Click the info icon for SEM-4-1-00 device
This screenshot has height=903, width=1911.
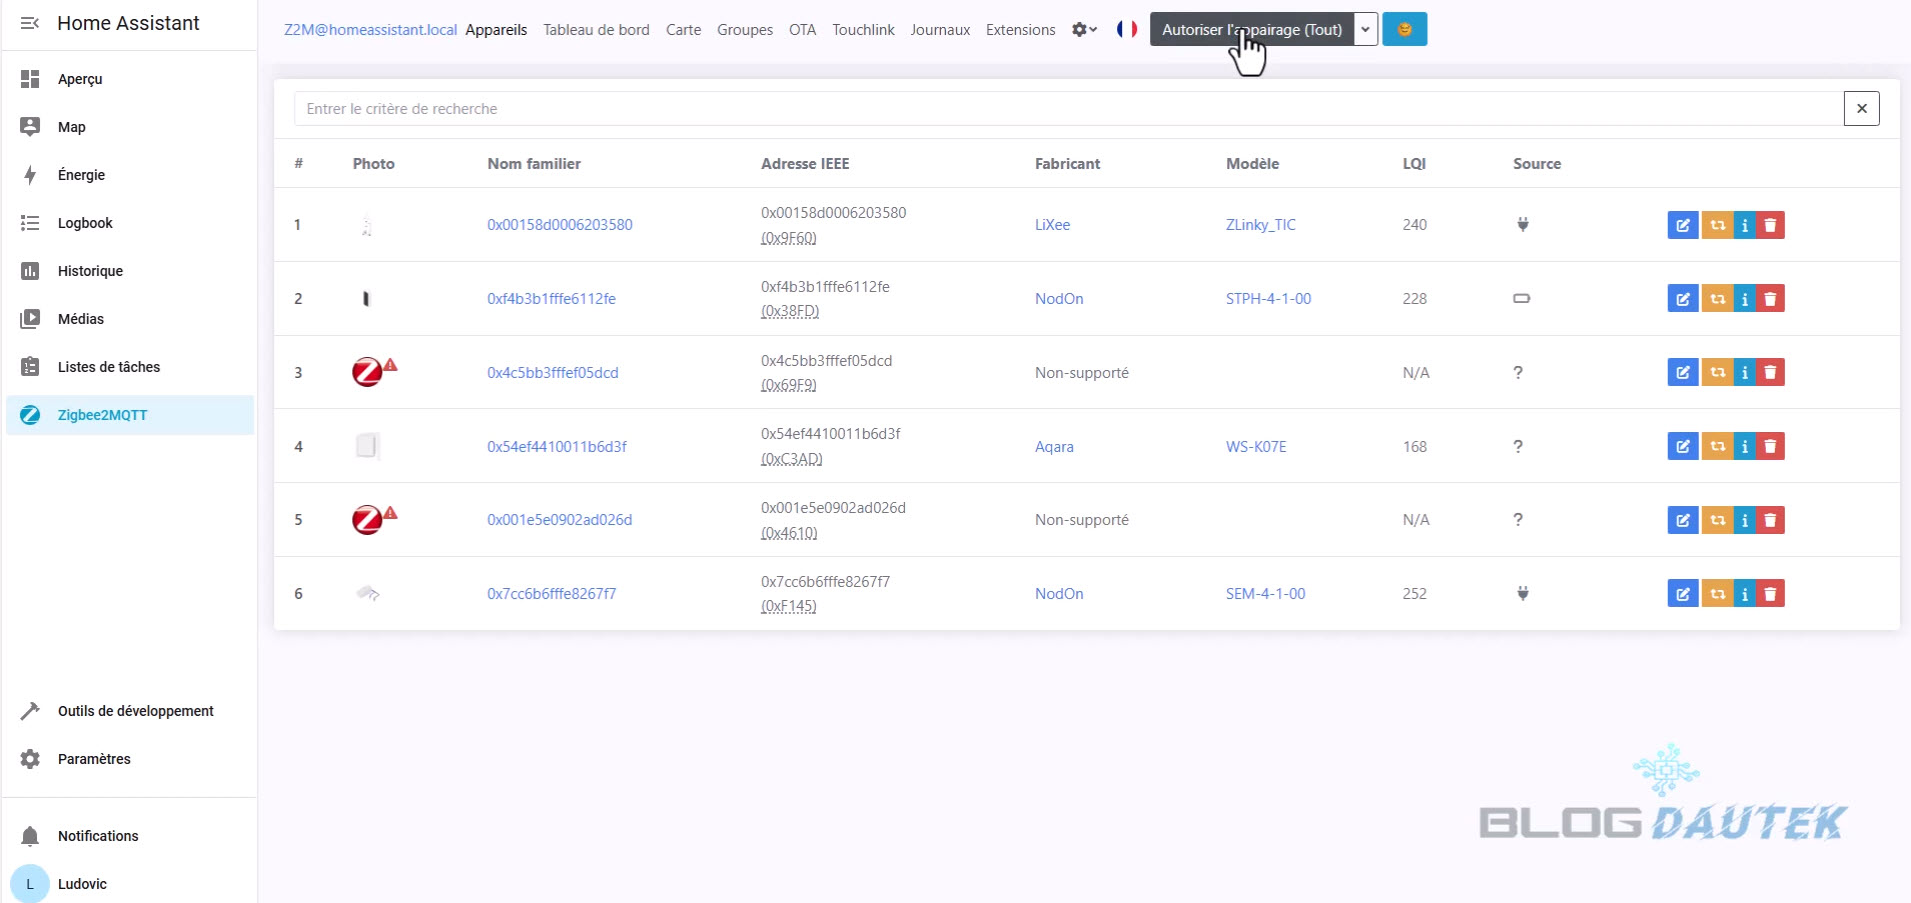tap(1744, 594)
